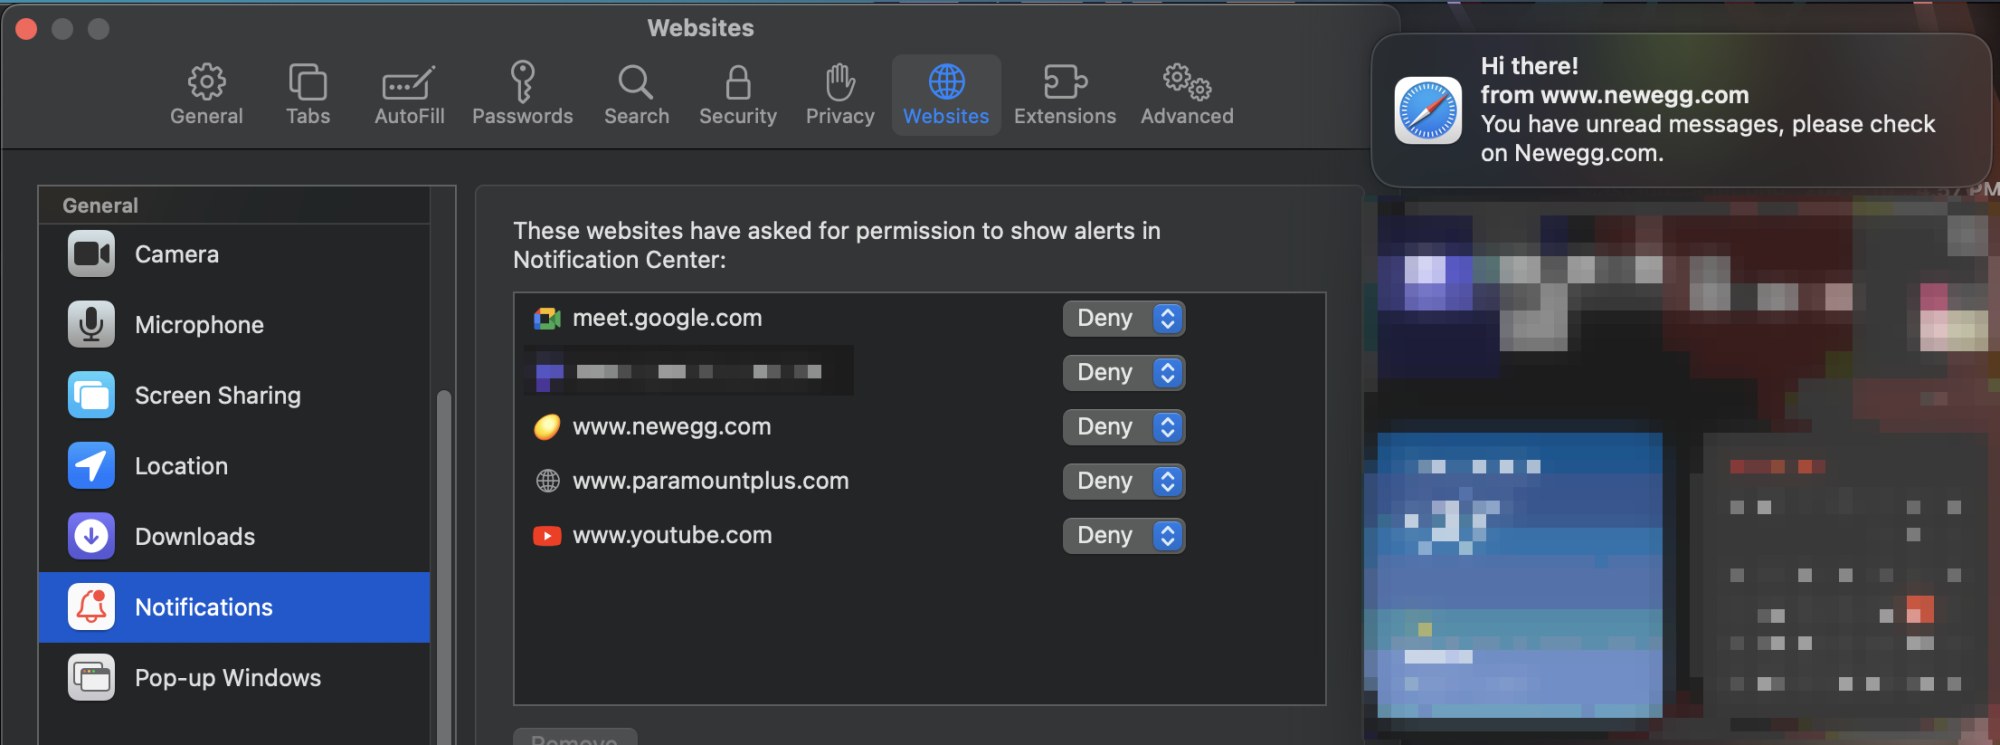Open the Extensions preferences pane
The image size is (2000, 745).
point(1065,95)
